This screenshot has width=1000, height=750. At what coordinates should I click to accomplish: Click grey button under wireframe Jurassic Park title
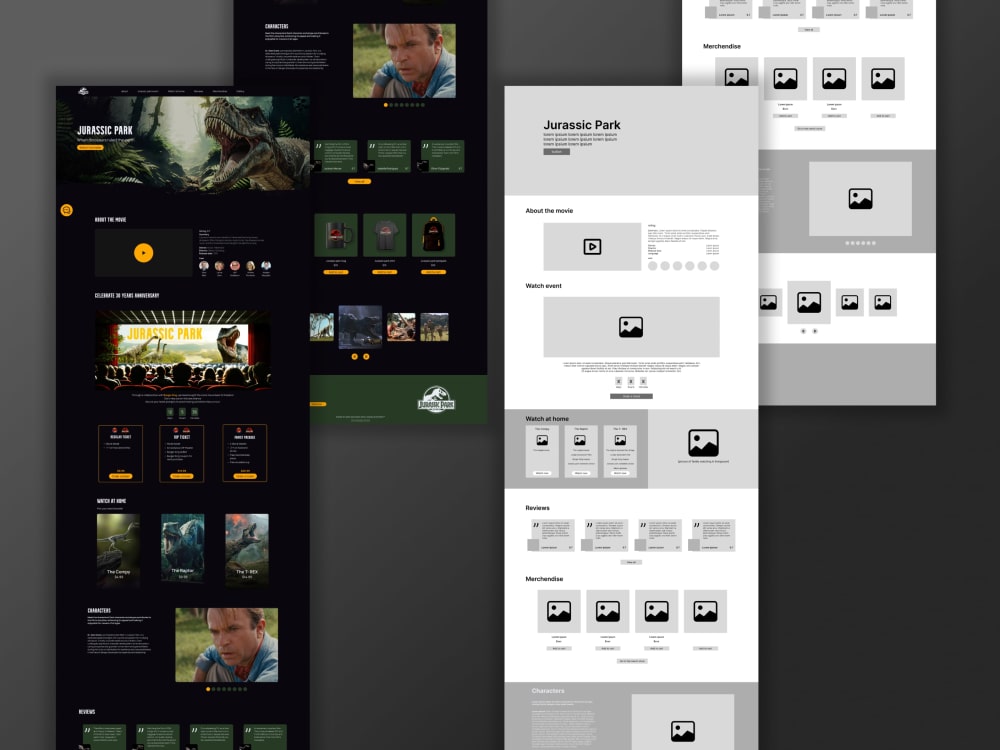coord(557,152)
